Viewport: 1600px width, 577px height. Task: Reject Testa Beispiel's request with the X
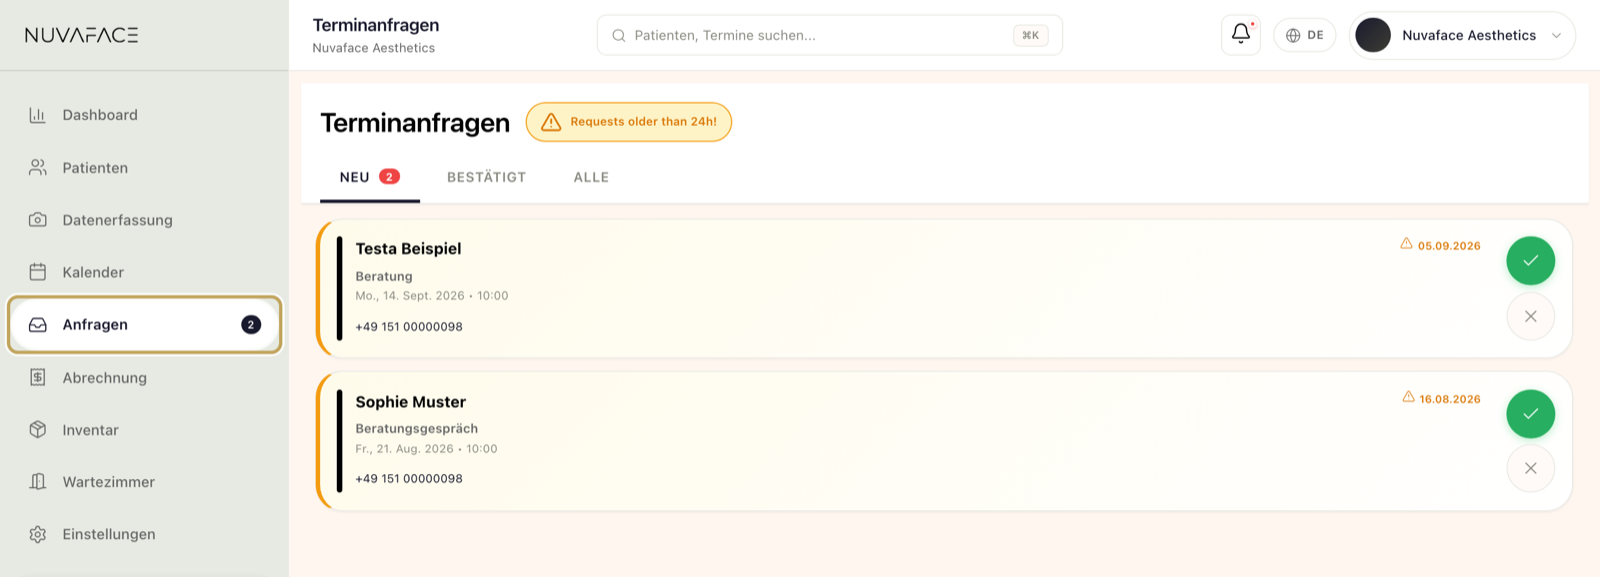pyautogui.click(x=1530, y=316)
